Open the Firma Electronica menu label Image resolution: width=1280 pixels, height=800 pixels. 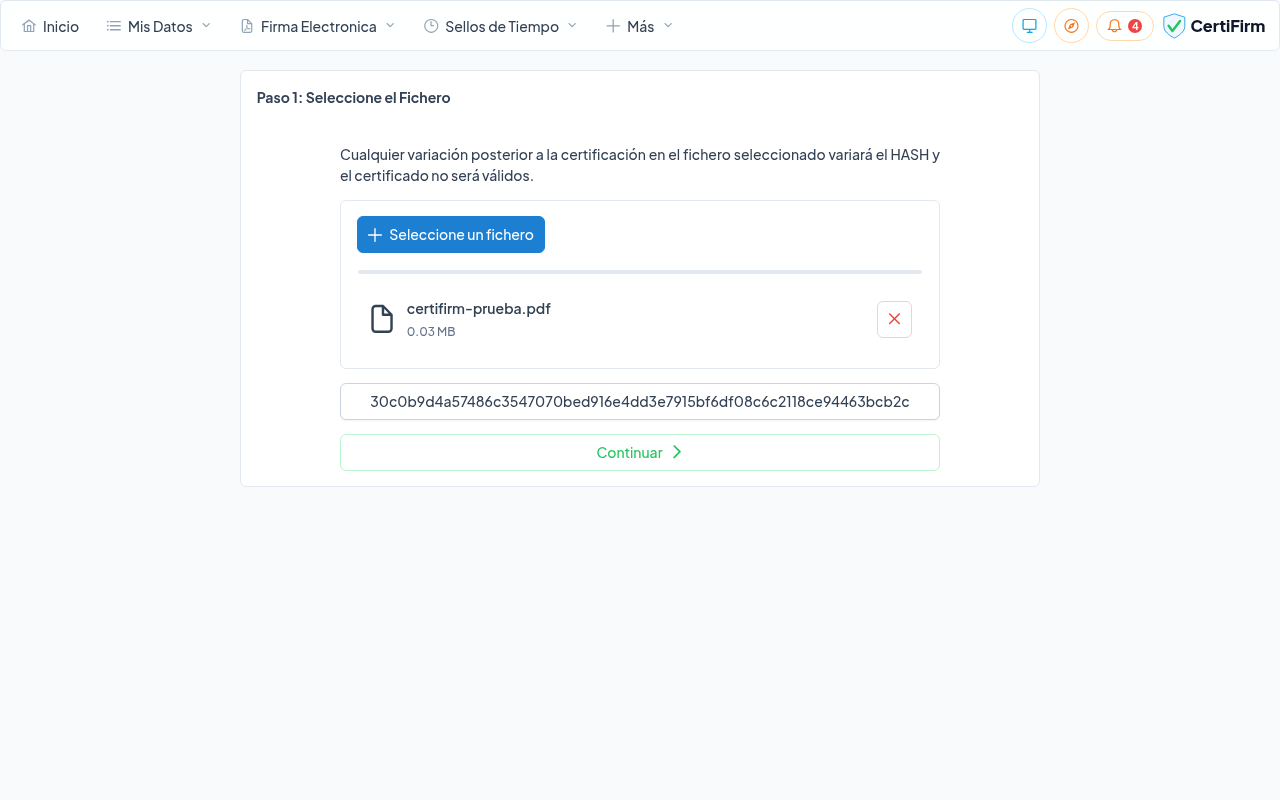pyautogui.click(x=318, y=27)
